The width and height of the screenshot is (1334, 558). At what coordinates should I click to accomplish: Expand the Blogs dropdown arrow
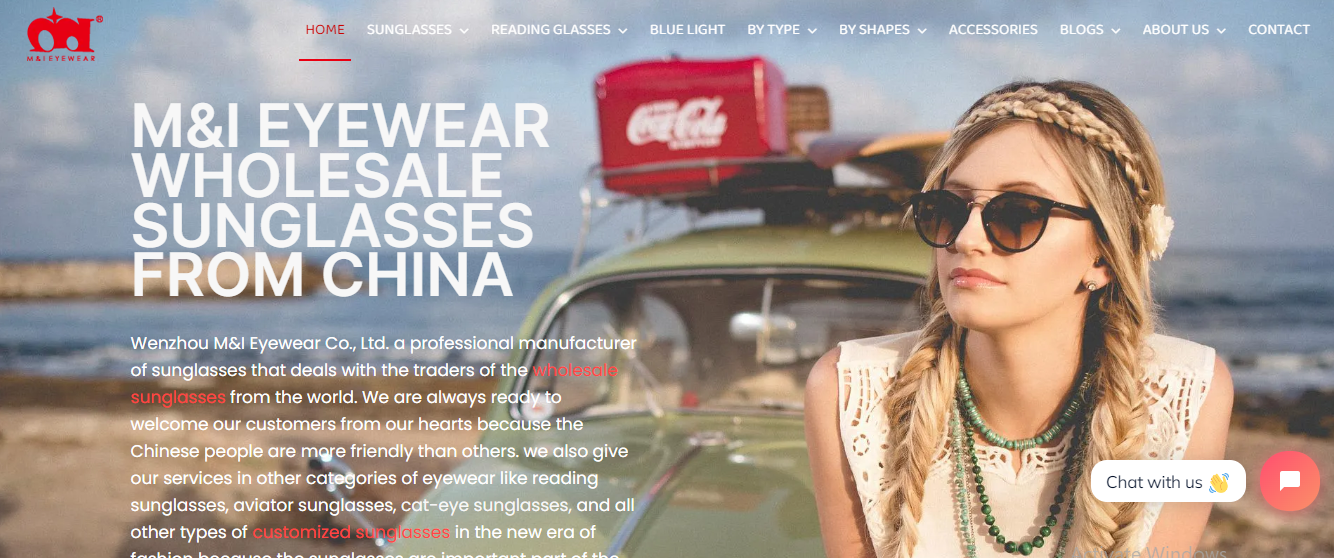click(x=1115, y=31)
